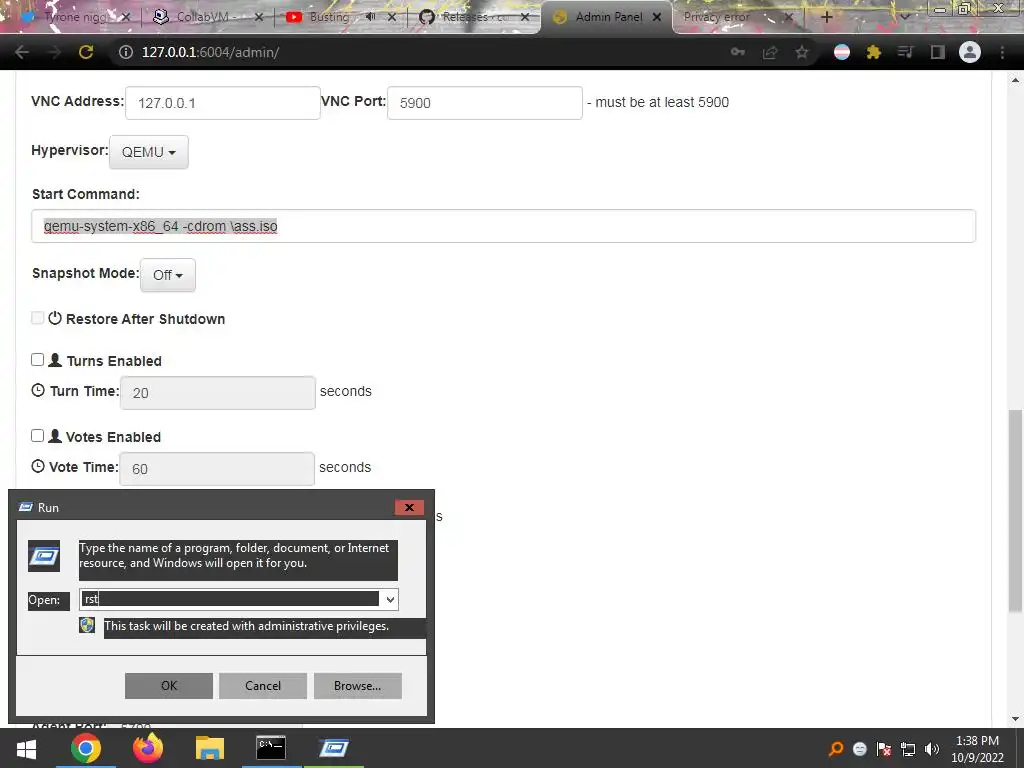Switch to the GitHub Releases tab

tap(473, 17)
